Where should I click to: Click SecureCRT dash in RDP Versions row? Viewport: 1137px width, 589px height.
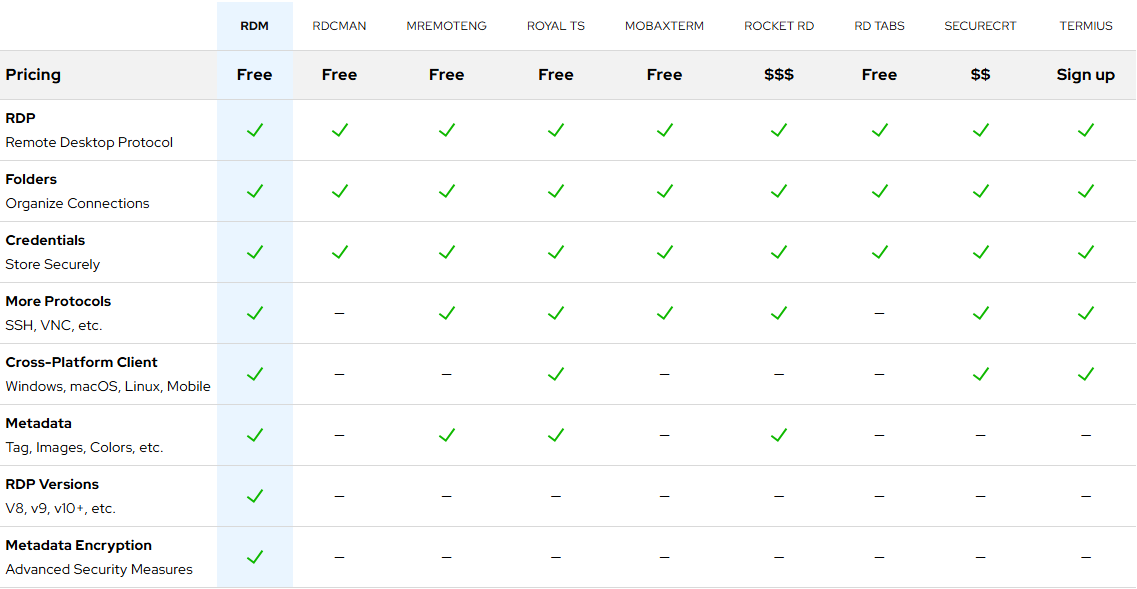(x=980, y=496)
